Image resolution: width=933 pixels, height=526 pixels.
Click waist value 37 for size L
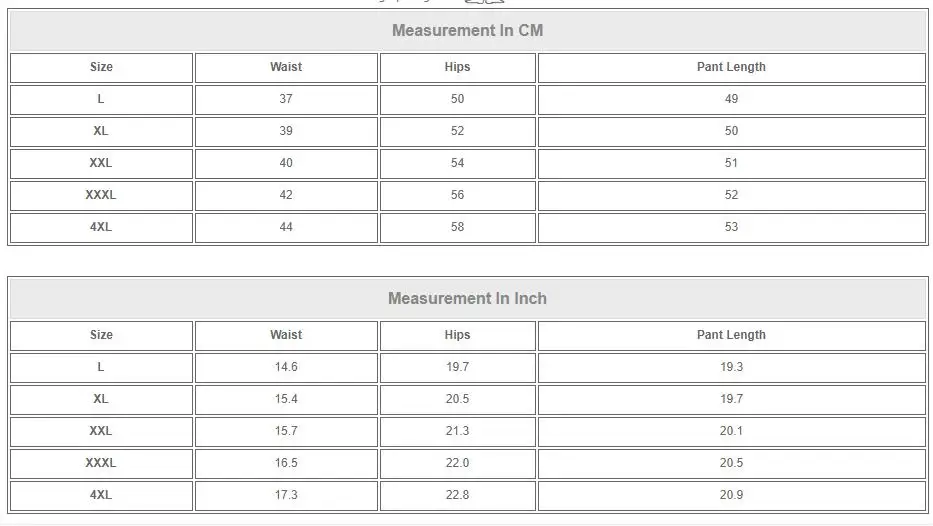286,99
